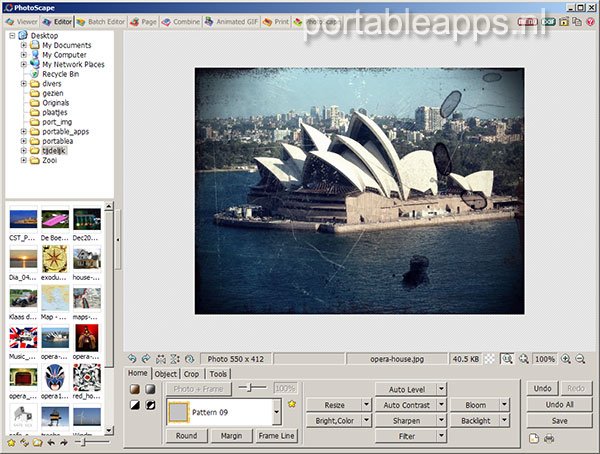Image resolution: width=600 pixels, height=454 pixels.
Task: Expand the My Documents tree node
Action: click(23, 45)
